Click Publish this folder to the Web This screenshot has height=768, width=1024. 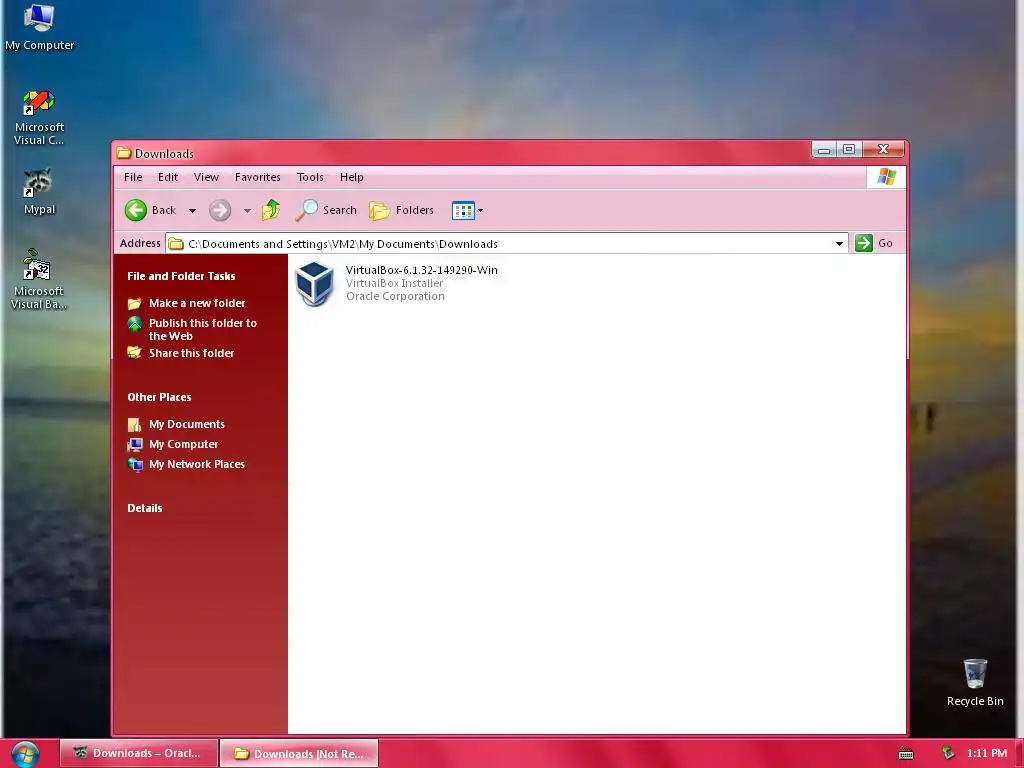click(x=203, y=329)
